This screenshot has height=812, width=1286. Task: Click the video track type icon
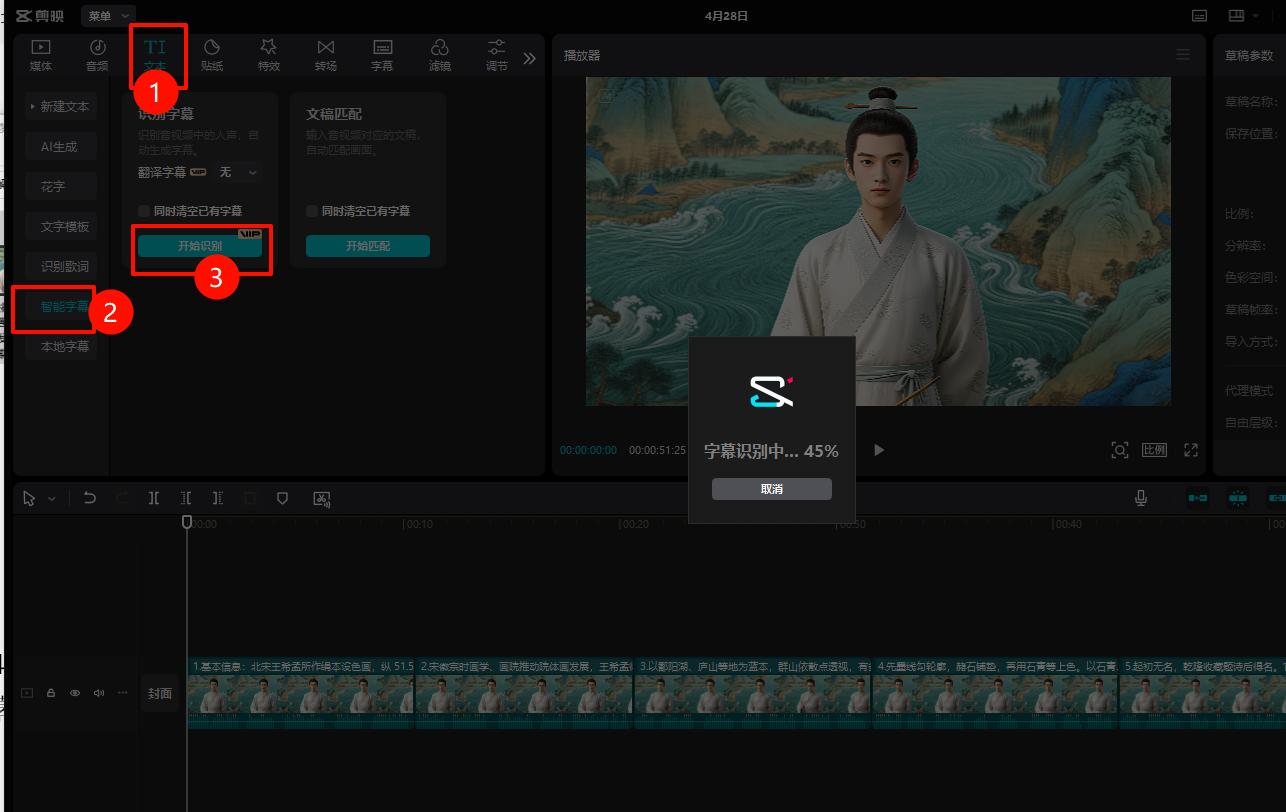click(x=27, y=692)
